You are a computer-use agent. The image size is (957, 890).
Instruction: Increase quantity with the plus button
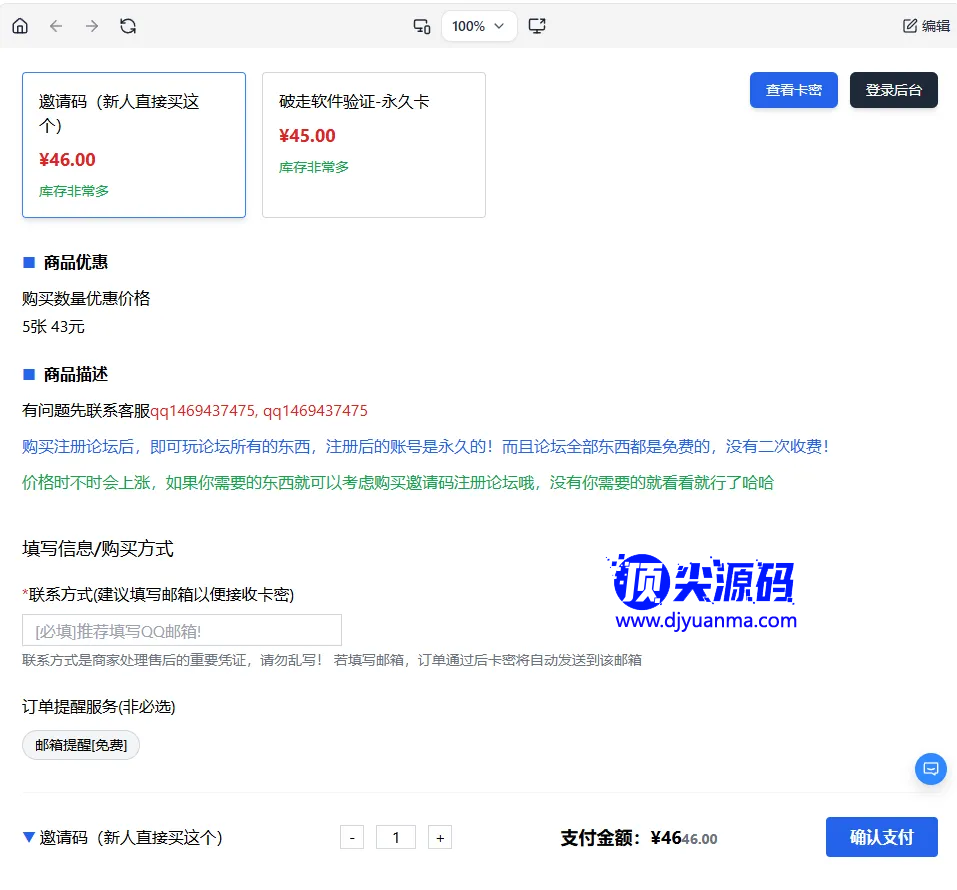[x=440, y=838]
